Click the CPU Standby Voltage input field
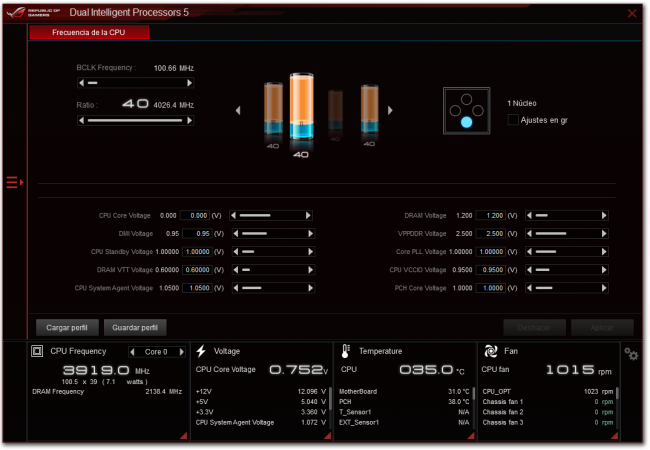The image size is (650, 450). coord(197,252)
